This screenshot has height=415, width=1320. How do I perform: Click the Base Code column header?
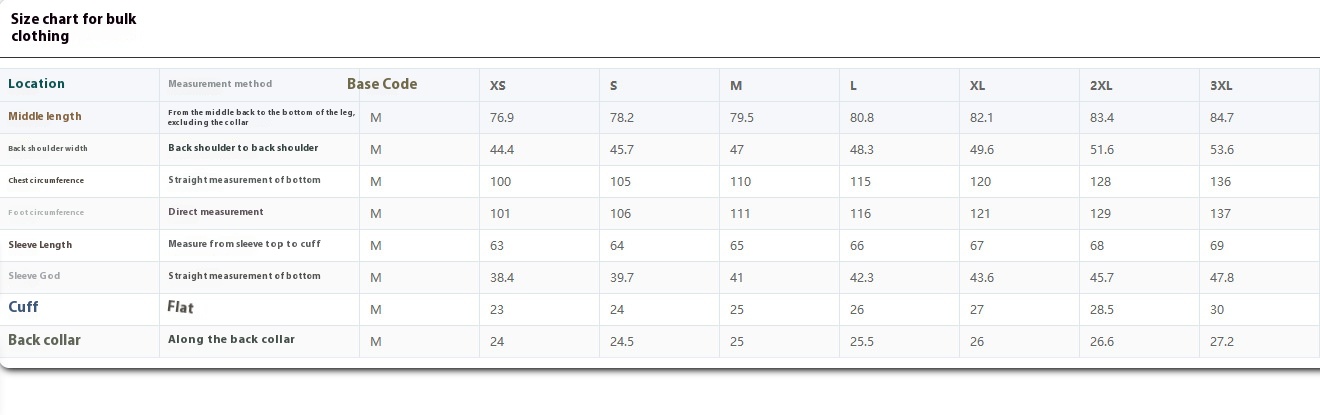(x=382, y=84)
